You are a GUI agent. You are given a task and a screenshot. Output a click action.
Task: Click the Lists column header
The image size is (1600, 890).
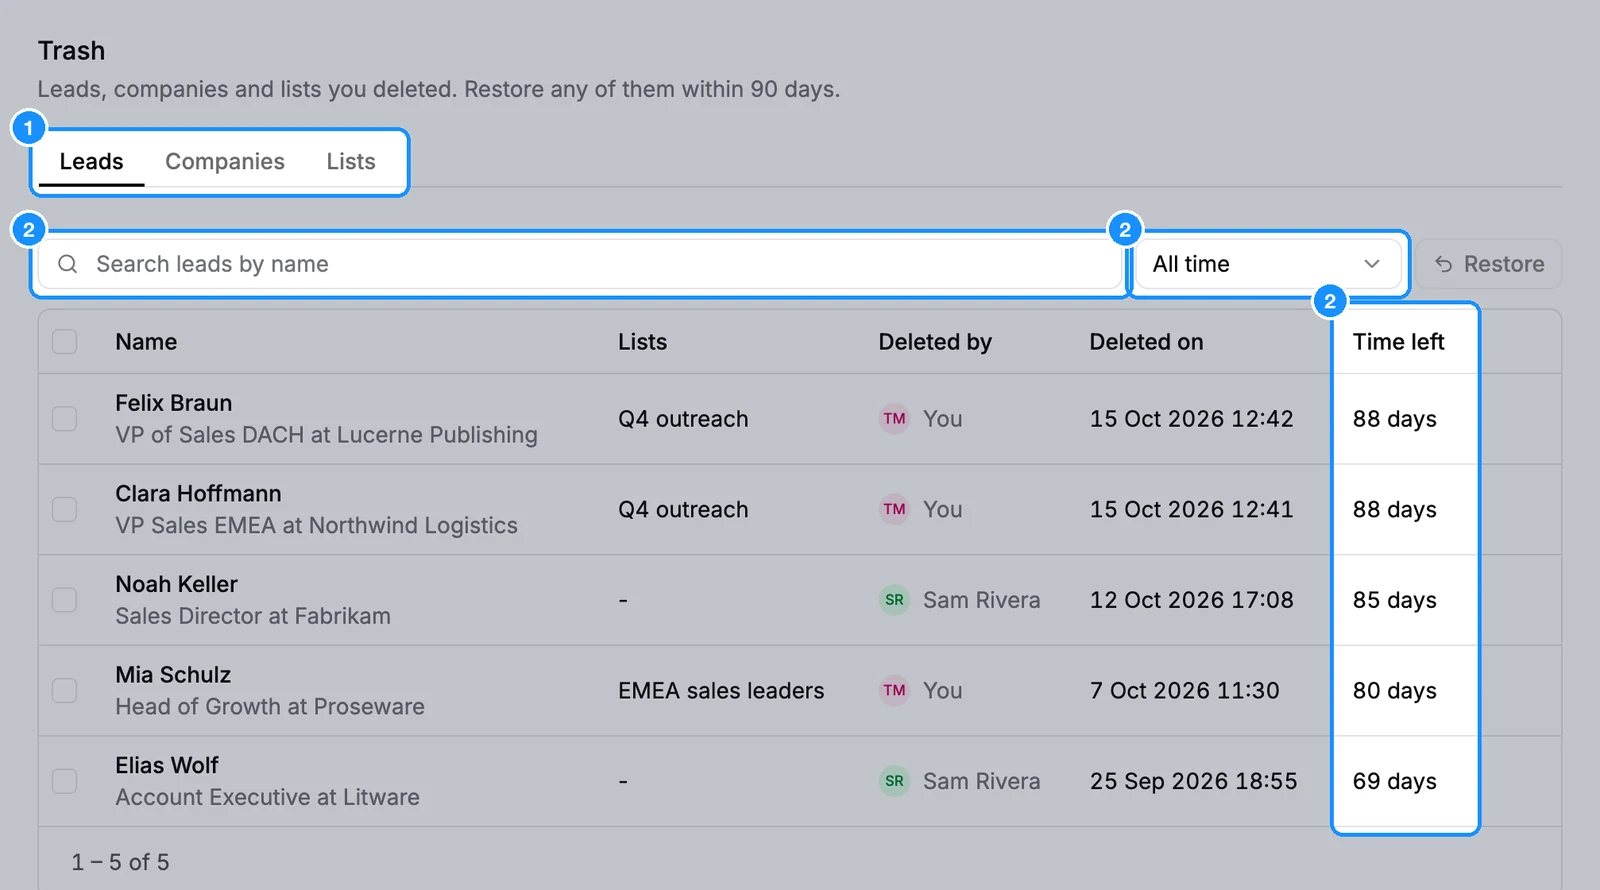click(642, 342)
